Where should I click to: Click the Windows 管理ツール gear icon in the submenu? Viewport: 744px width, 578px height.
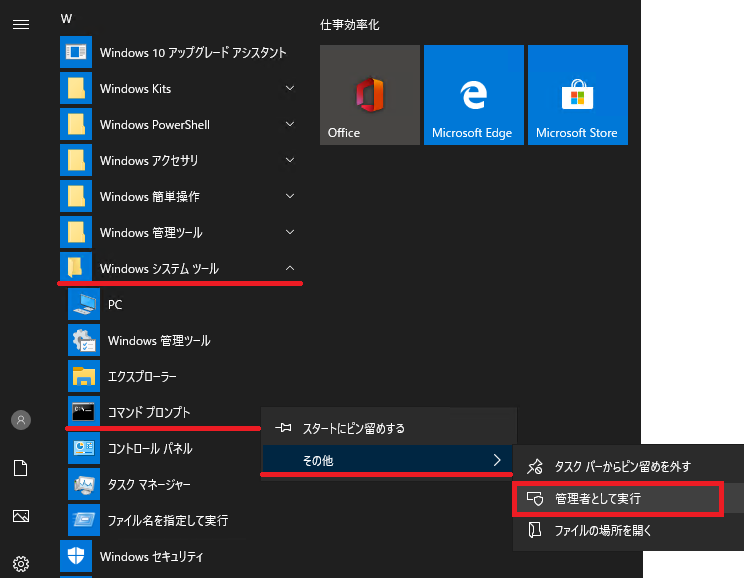coord(84,340)
